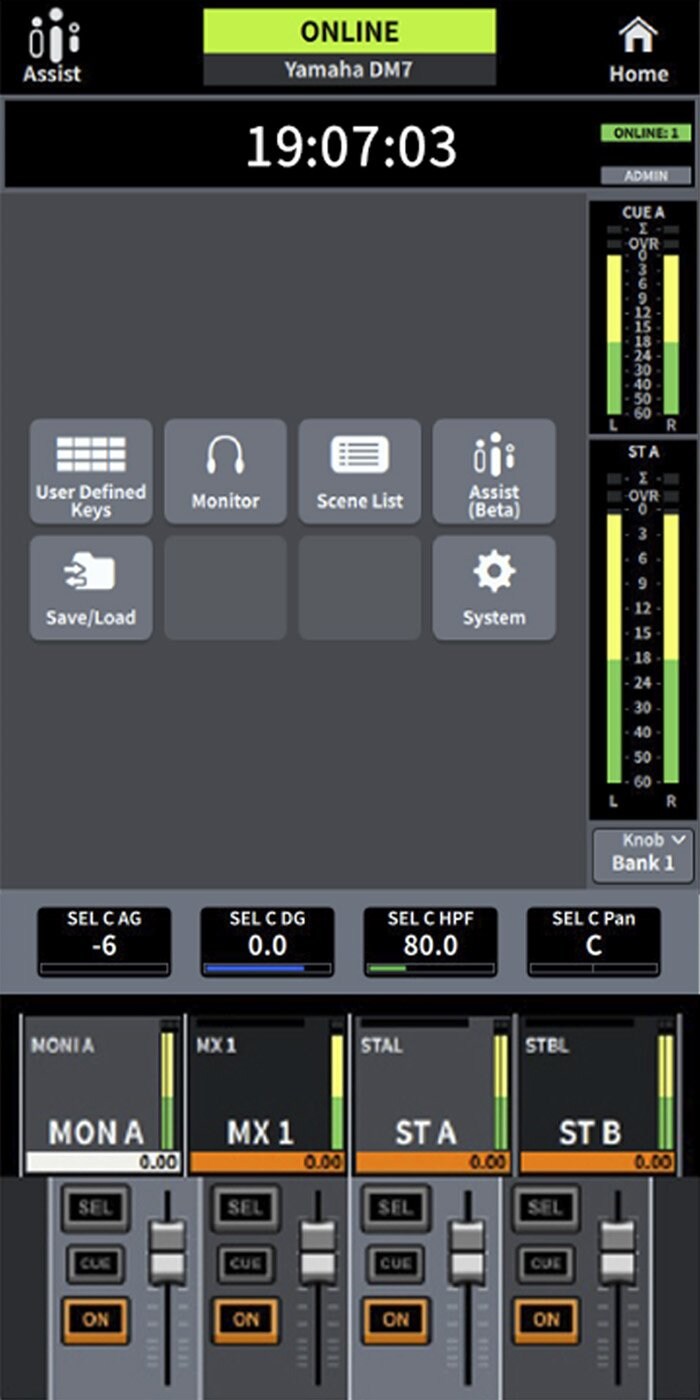Open System settings gear tile
Image resolution: width=700 pixels, height=1400 pixels.
point(494,588)
